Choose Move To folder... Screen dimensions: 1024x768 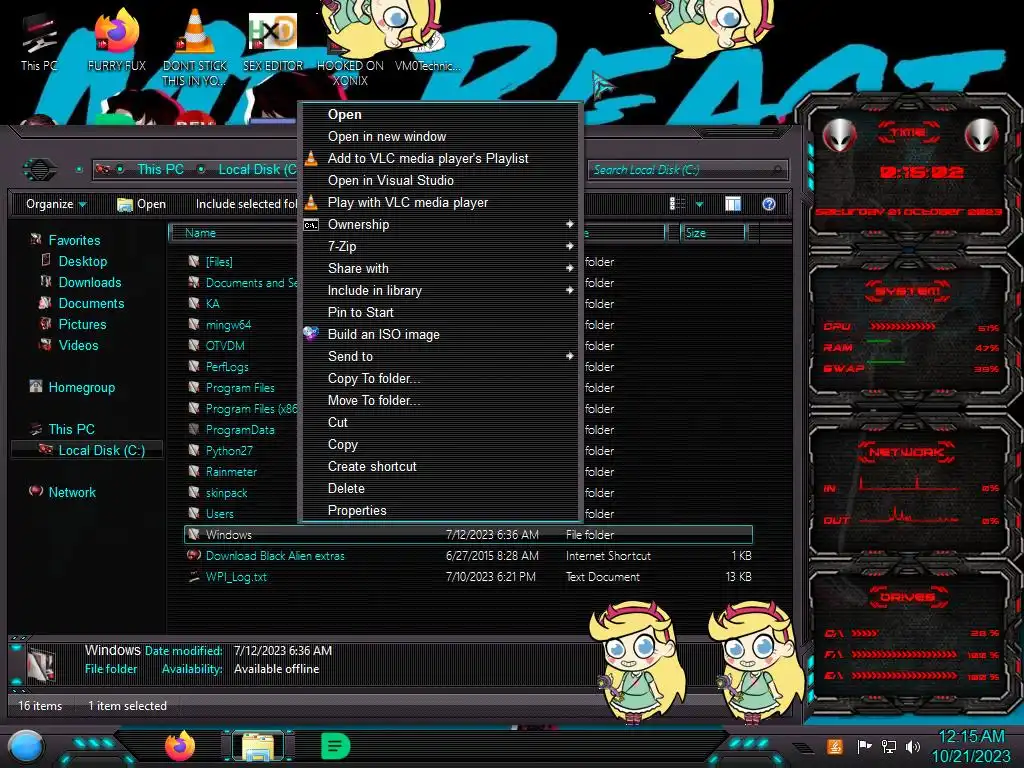click(x=440, y=400)
